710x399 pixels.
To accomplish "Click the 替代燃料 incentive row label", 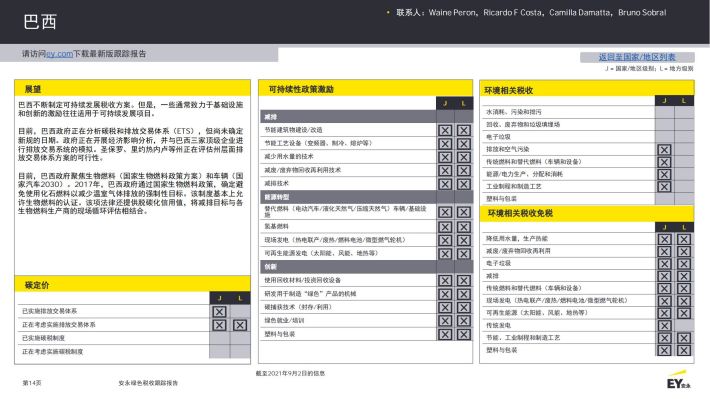I will [345, 212].
